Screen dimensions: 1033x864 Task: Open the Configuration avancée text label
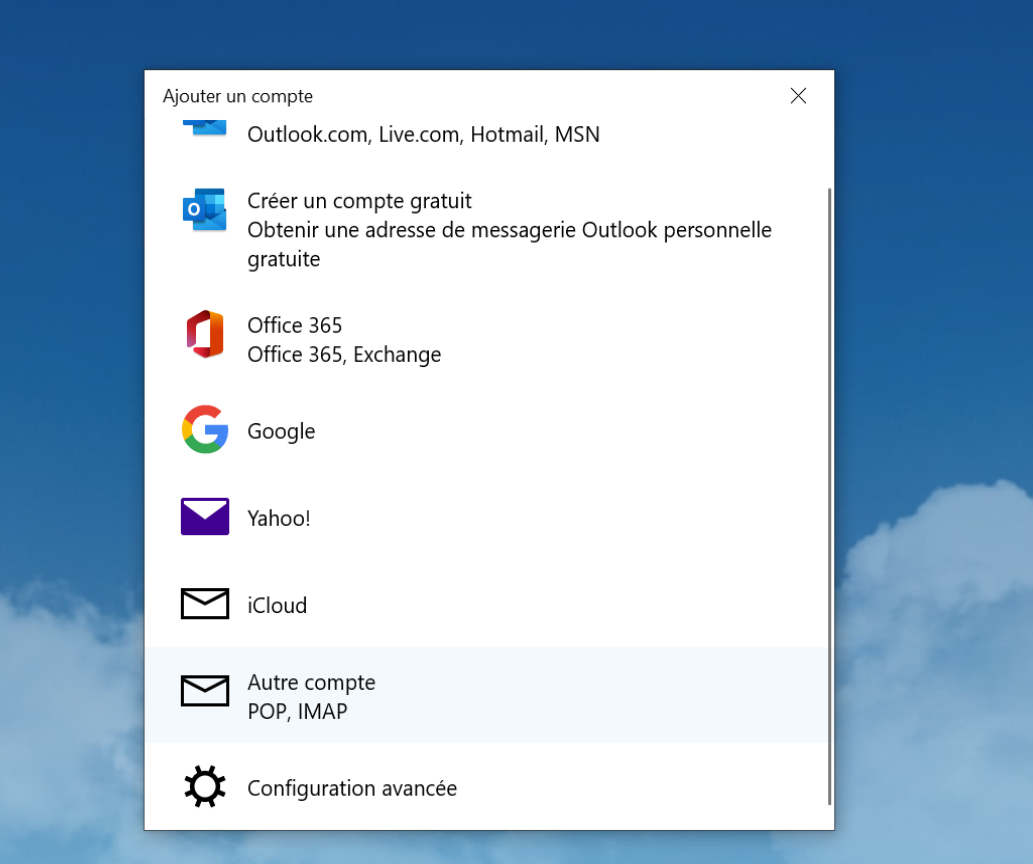tap(352, 788)
